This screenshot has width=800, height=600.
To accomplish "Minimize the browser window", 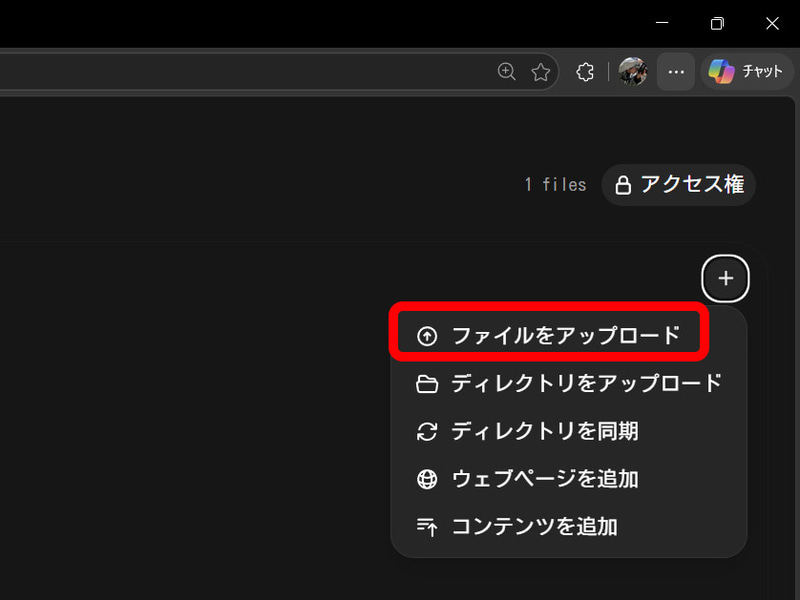I will pyautogui.click(x=662, y=23).
